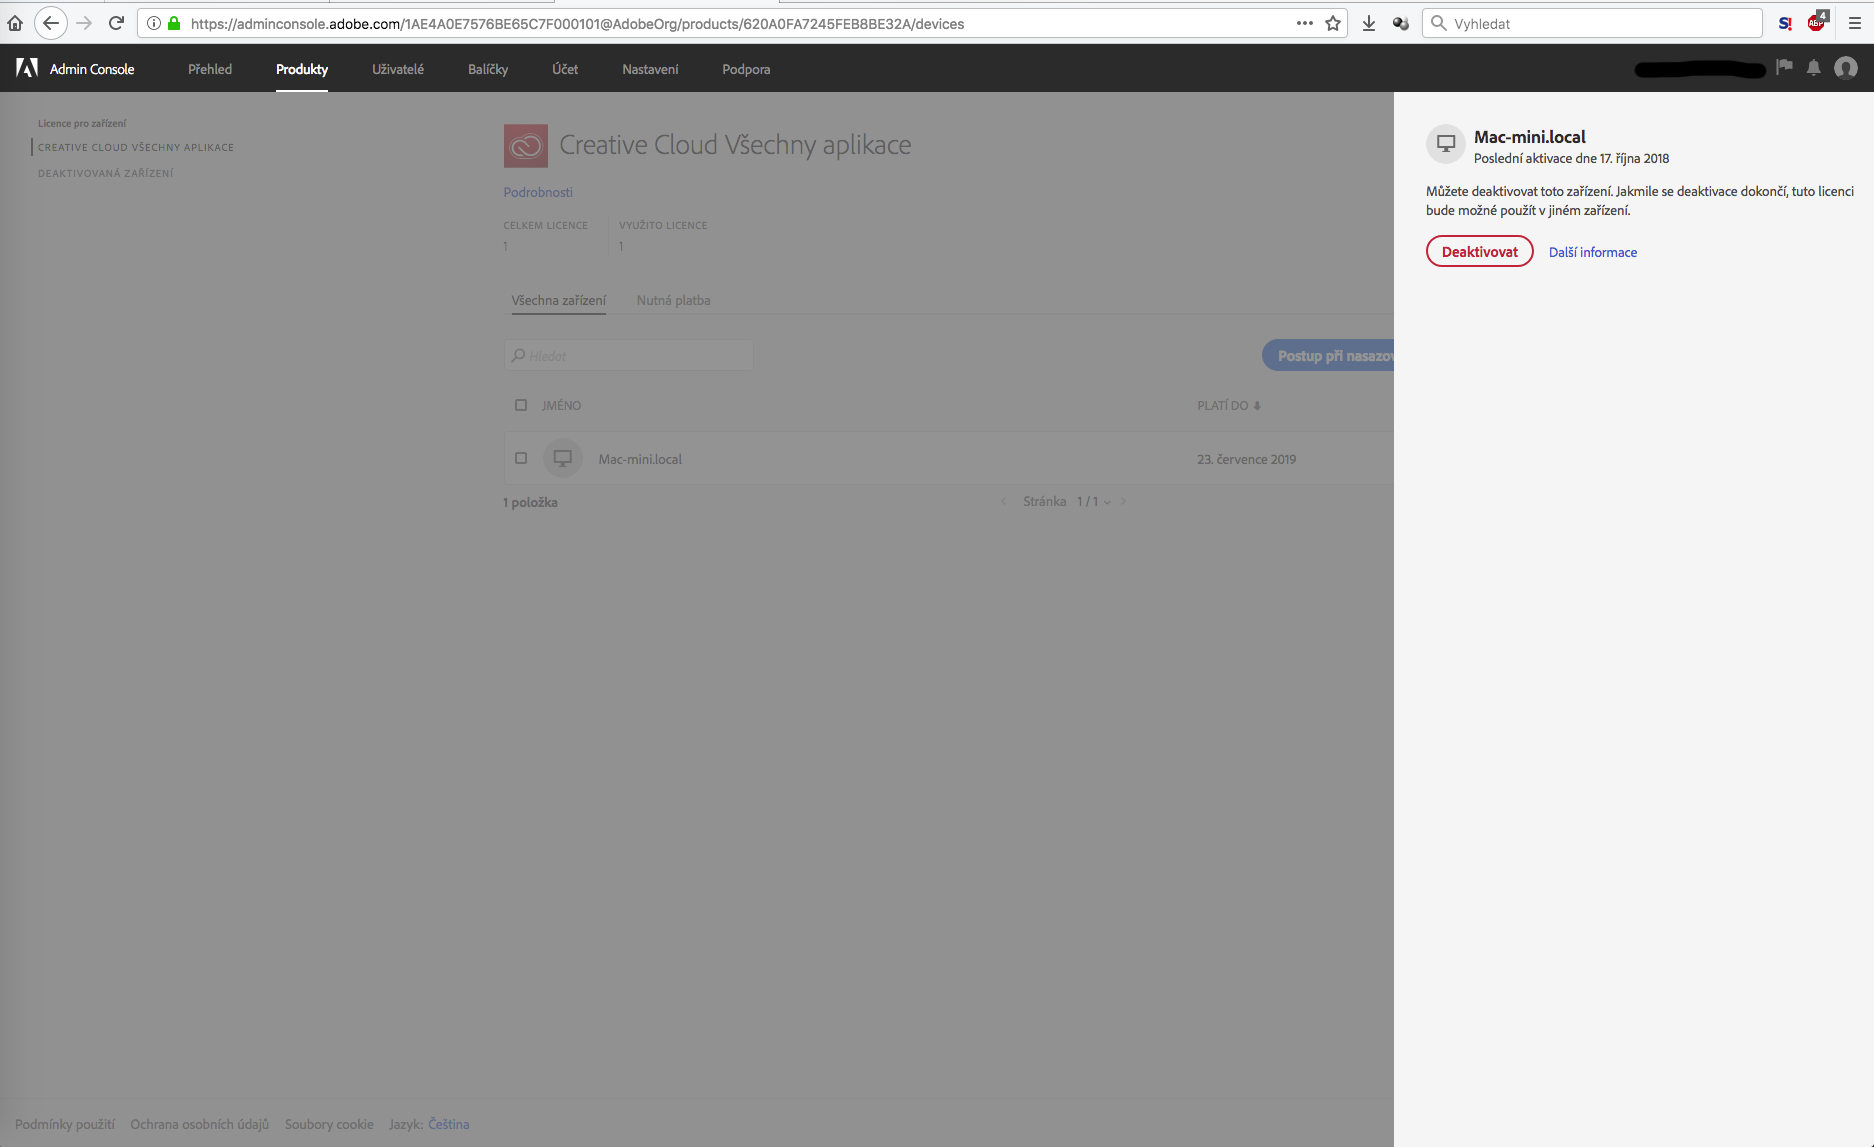Screen dimensions: 1874x1147
Task: Open the Balíčky menu
Action: 488,69
